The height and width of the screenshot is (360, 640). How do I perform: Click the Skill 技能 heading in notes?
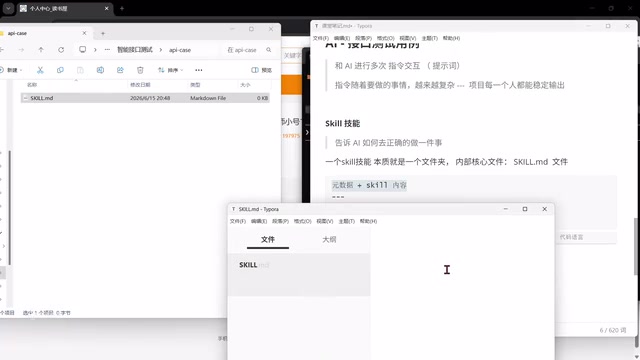point(342,124)
